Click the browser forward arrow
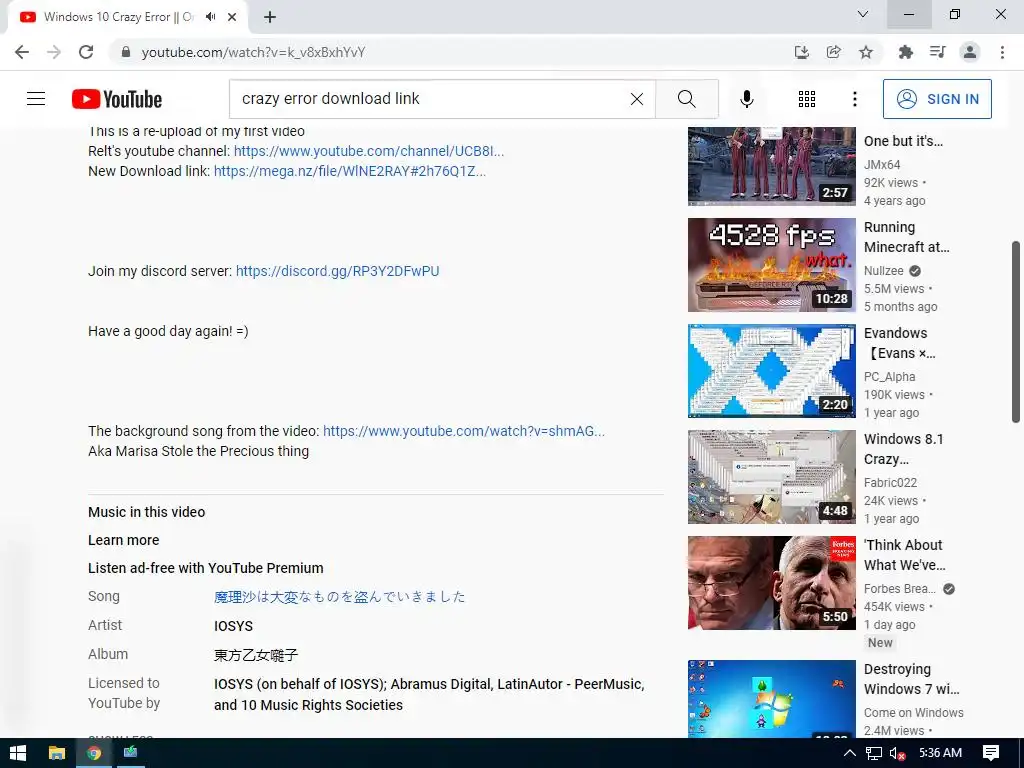Screen dimensions: 1024x768 pyautogui.click(x=54, y=52)
